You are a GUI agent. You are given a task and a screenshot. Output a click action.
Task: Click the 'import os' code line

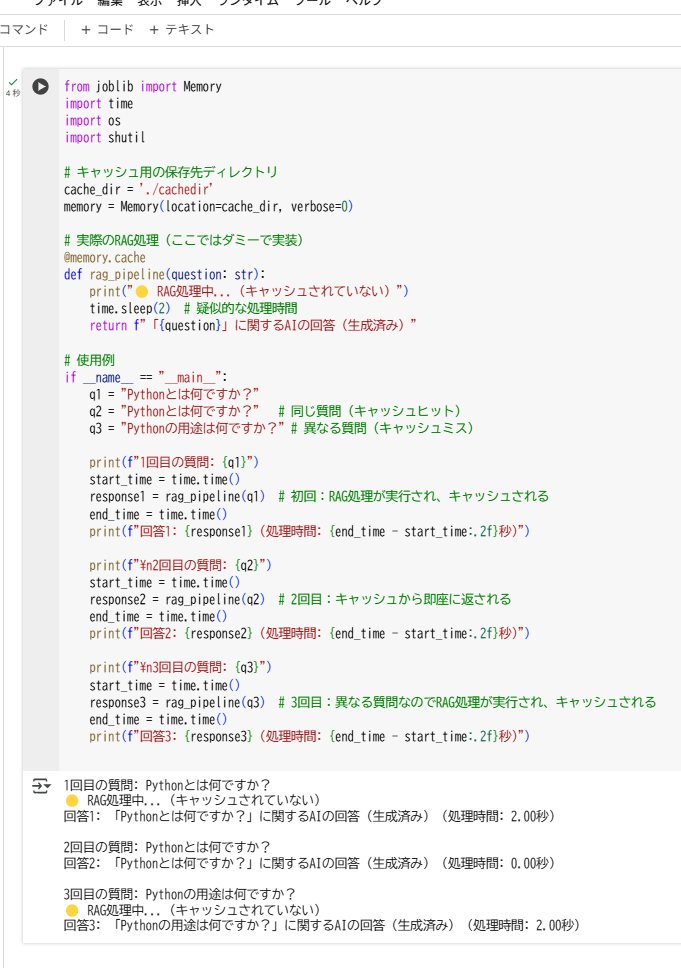tap(93, 121)
